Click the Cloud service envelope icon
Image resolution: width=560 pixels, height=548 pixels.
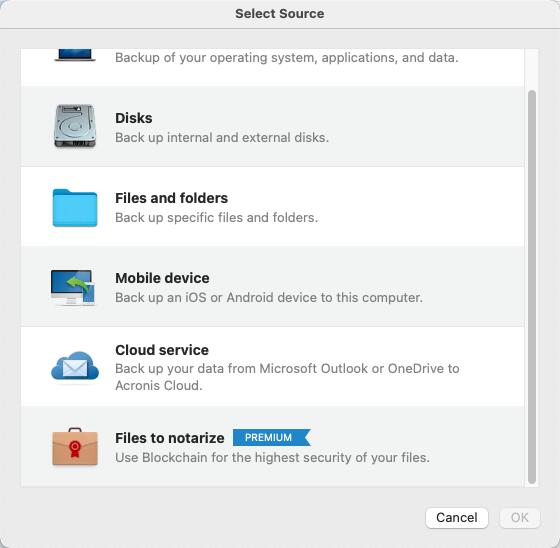[75, 366]
